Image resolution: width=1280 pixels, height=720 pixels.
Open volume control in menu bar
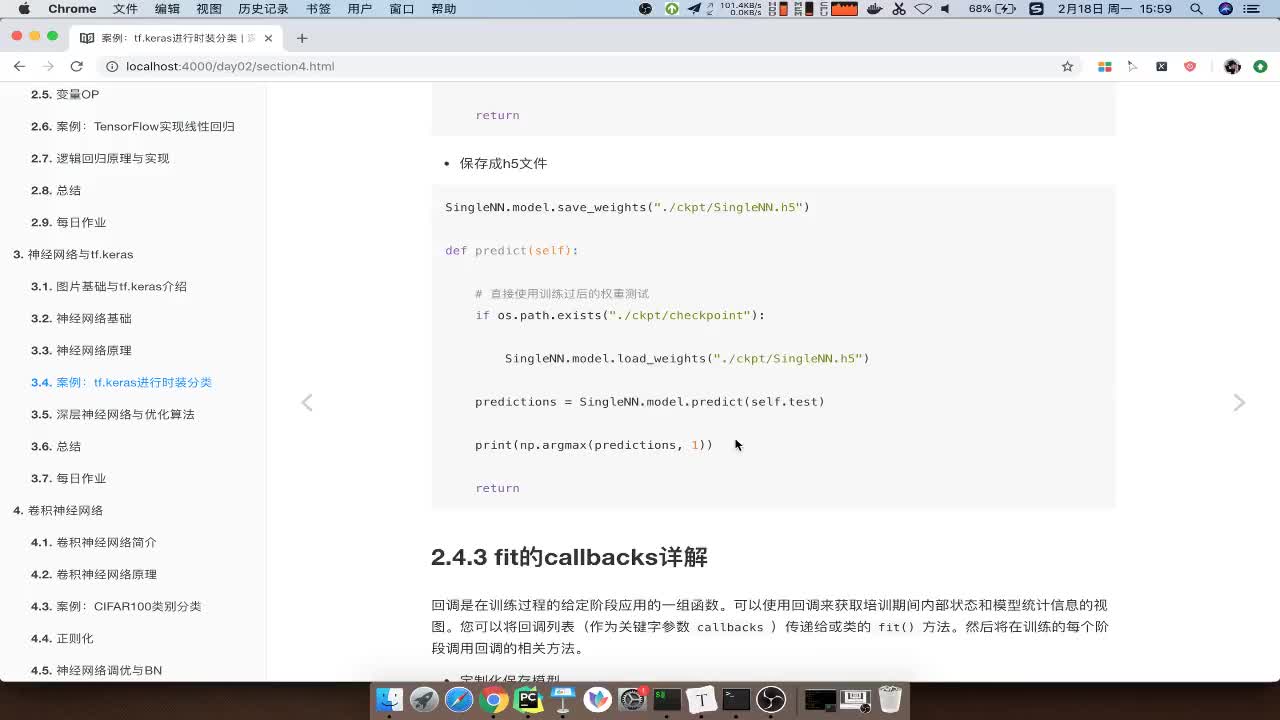point(945,9)
